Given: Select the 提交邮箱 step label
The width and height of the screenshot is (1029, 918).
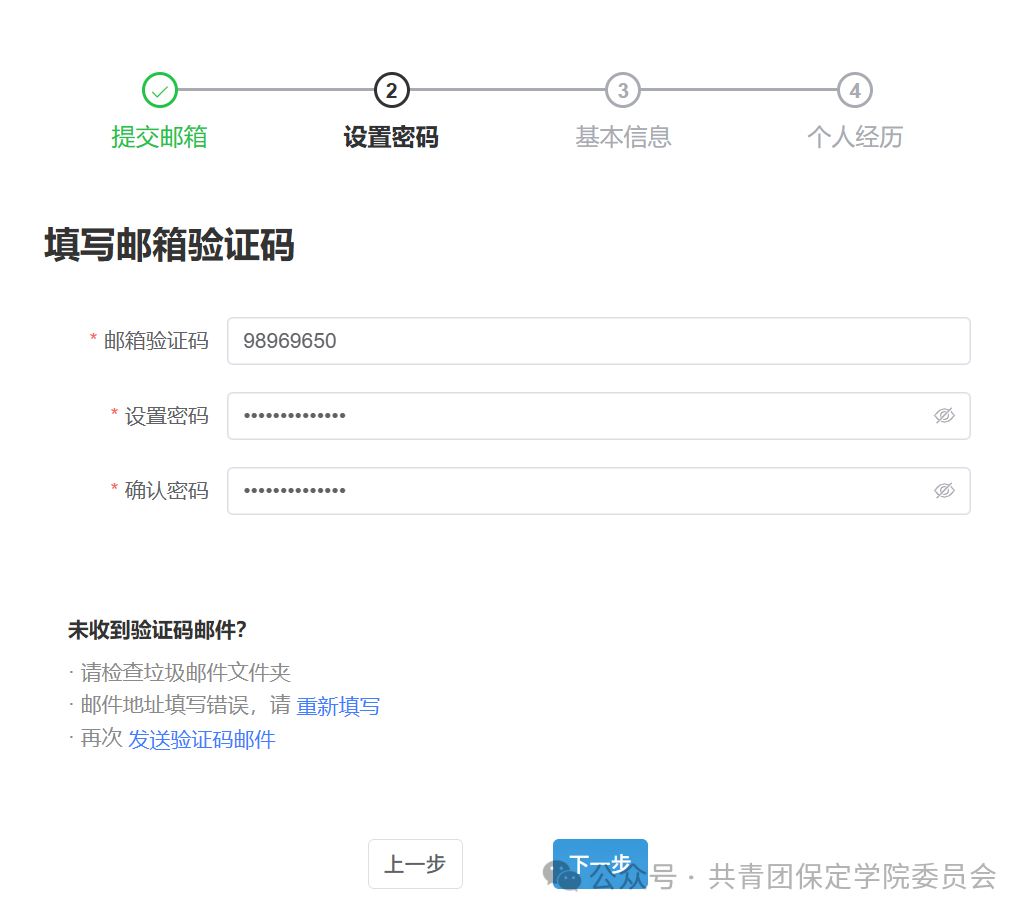Looking at the screenshot, I should pos(159,137).
